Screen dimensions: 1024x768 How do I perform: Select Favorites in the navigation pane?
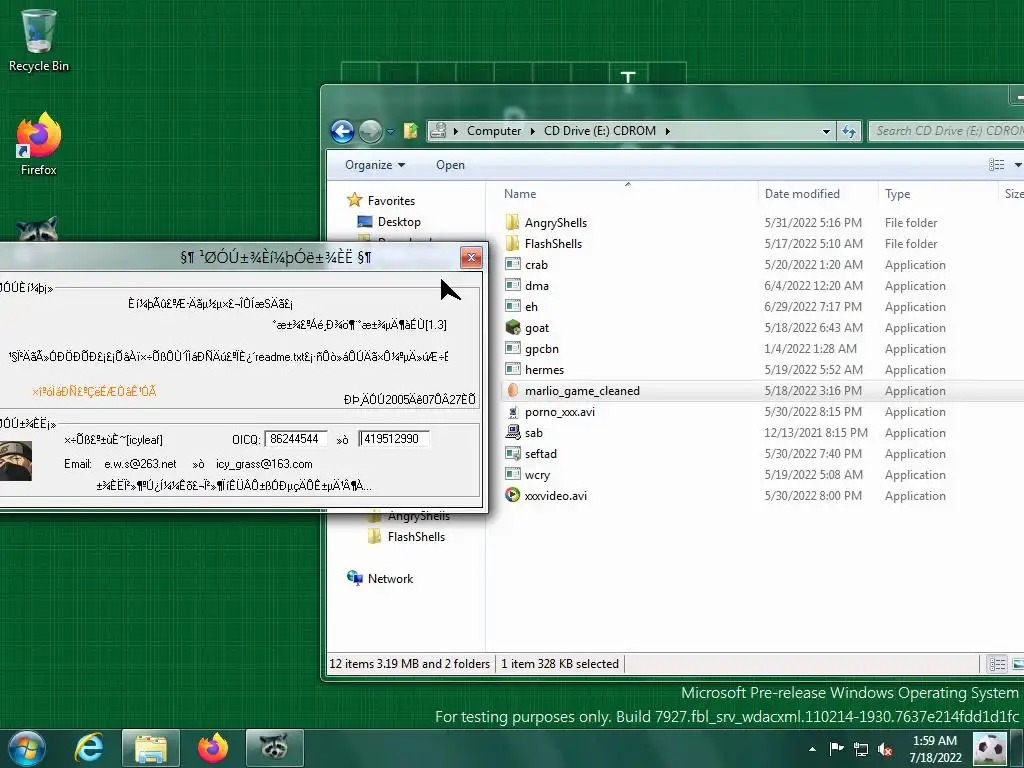tap(391, 200)
